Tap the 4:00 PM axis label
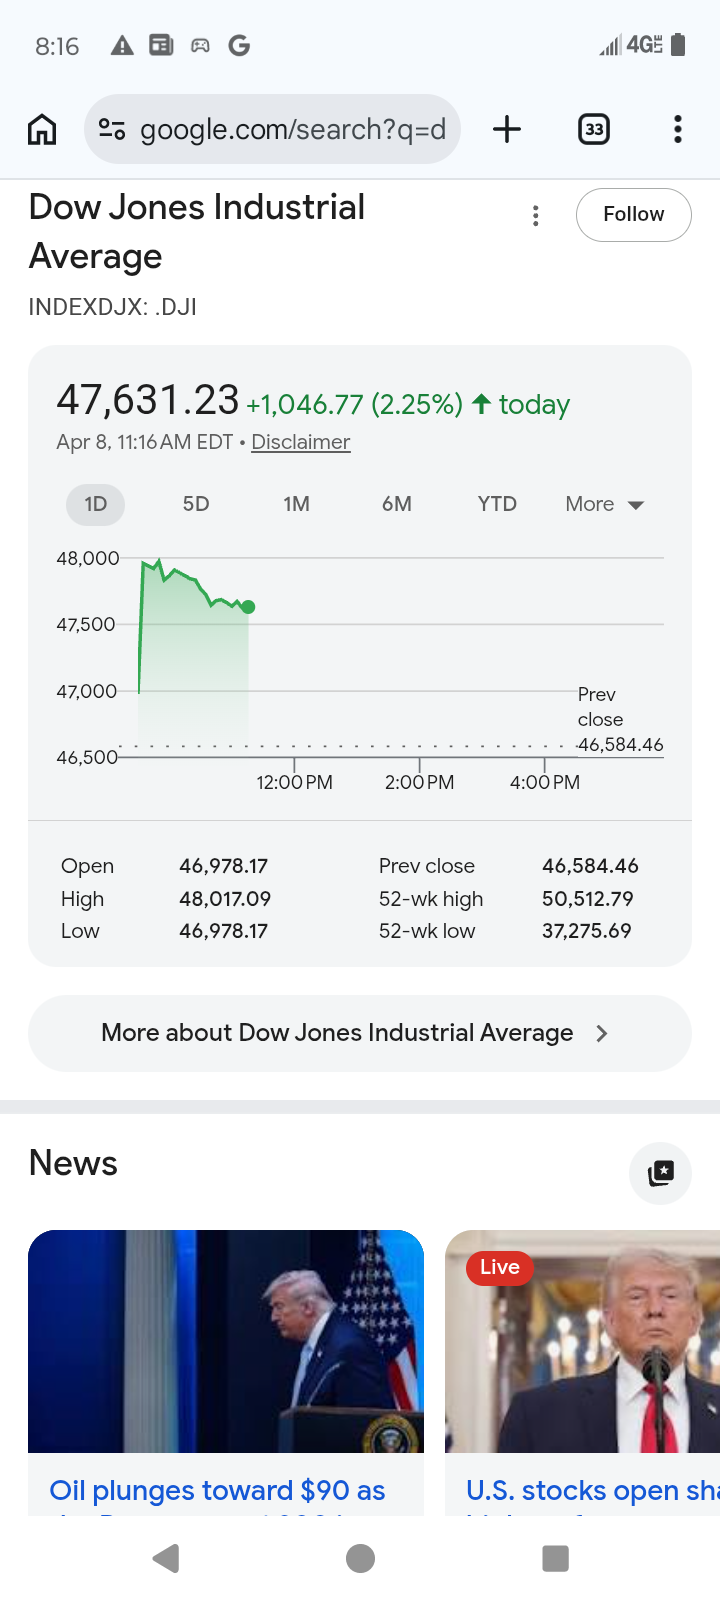This screenshot has height=1600, width=720. point(544,782)
